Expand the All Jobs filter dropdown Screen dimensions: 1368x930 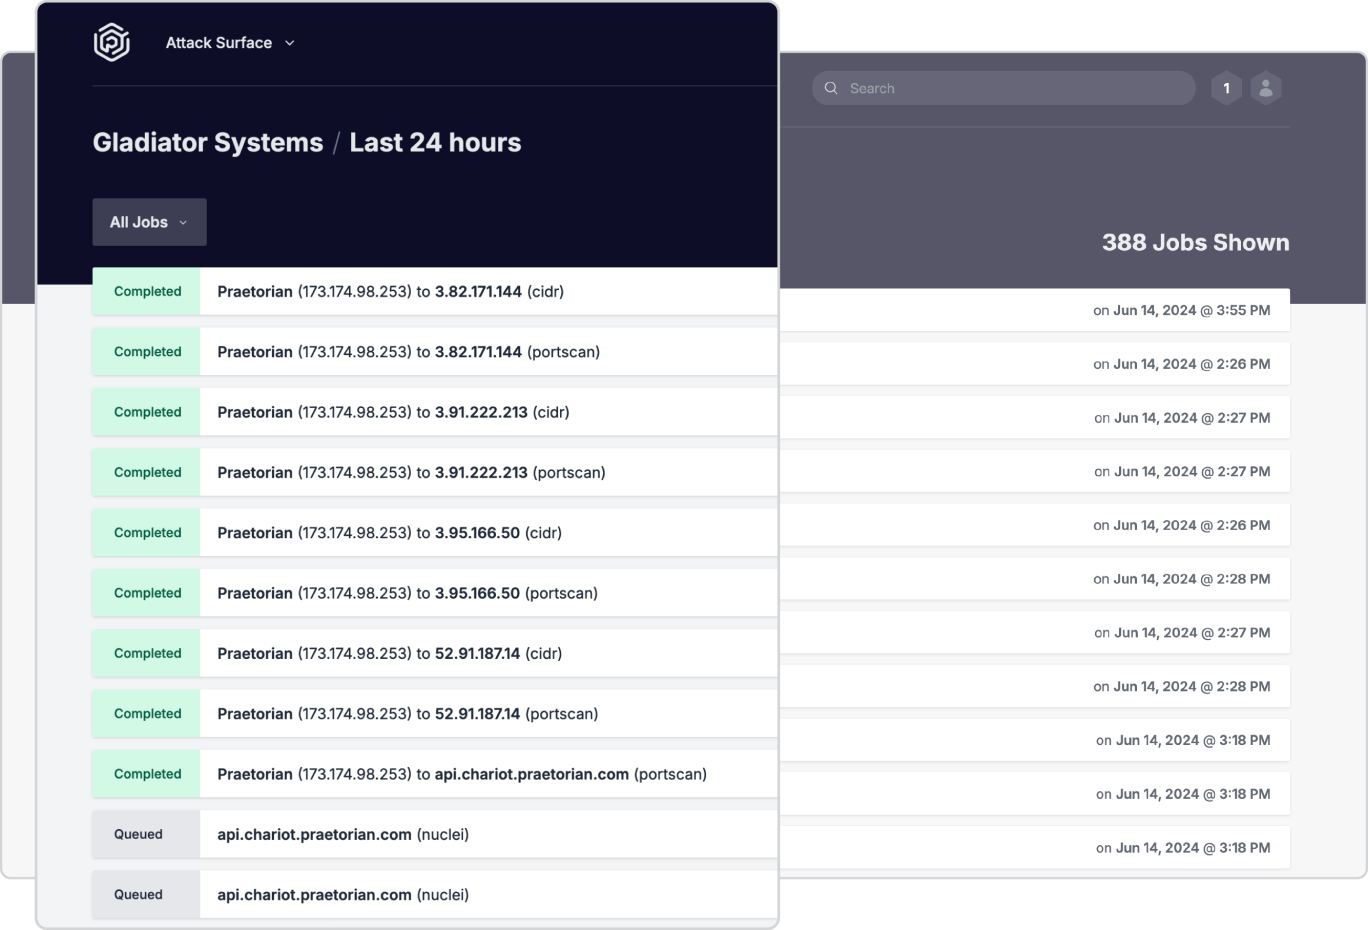(x=150, y=222)
